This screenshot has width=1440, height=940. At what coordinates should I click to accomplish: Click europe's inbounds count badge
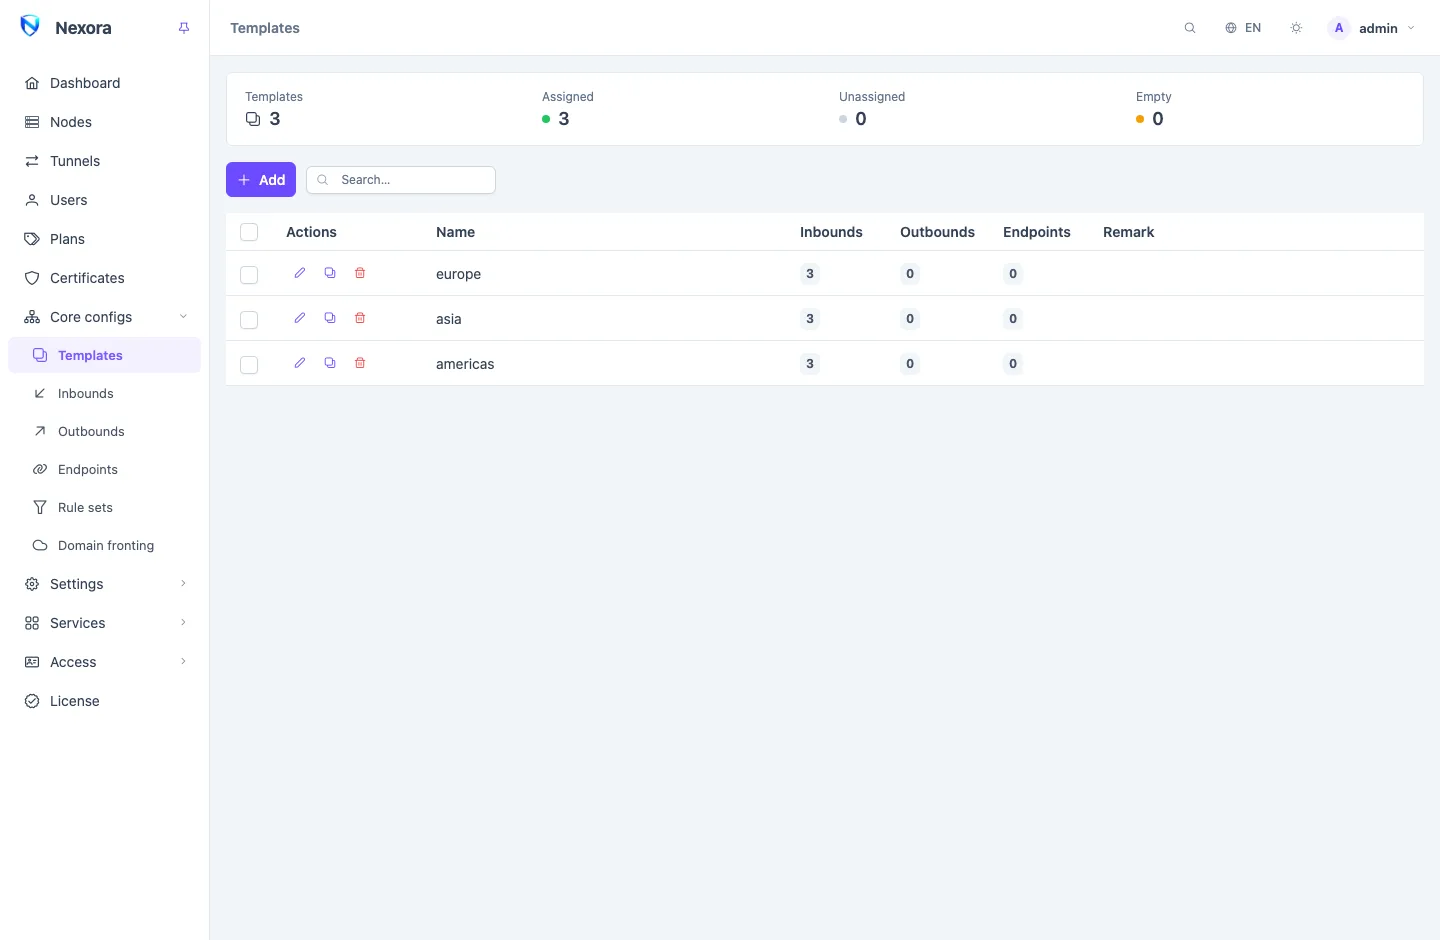tap(810, 274)
